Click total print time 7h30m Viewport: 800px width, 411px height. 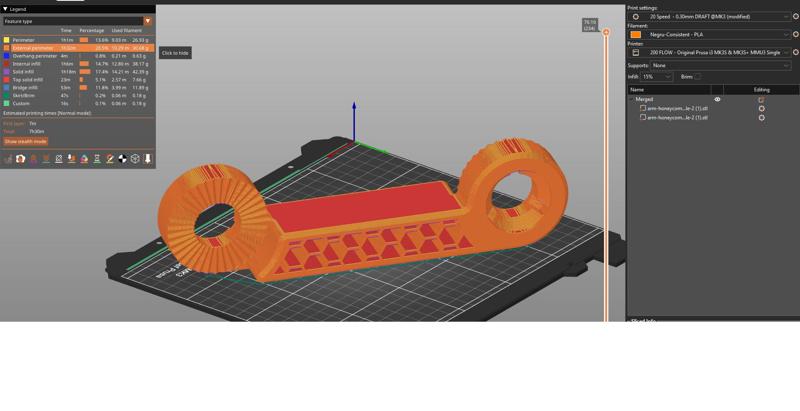tap(36, 132)
